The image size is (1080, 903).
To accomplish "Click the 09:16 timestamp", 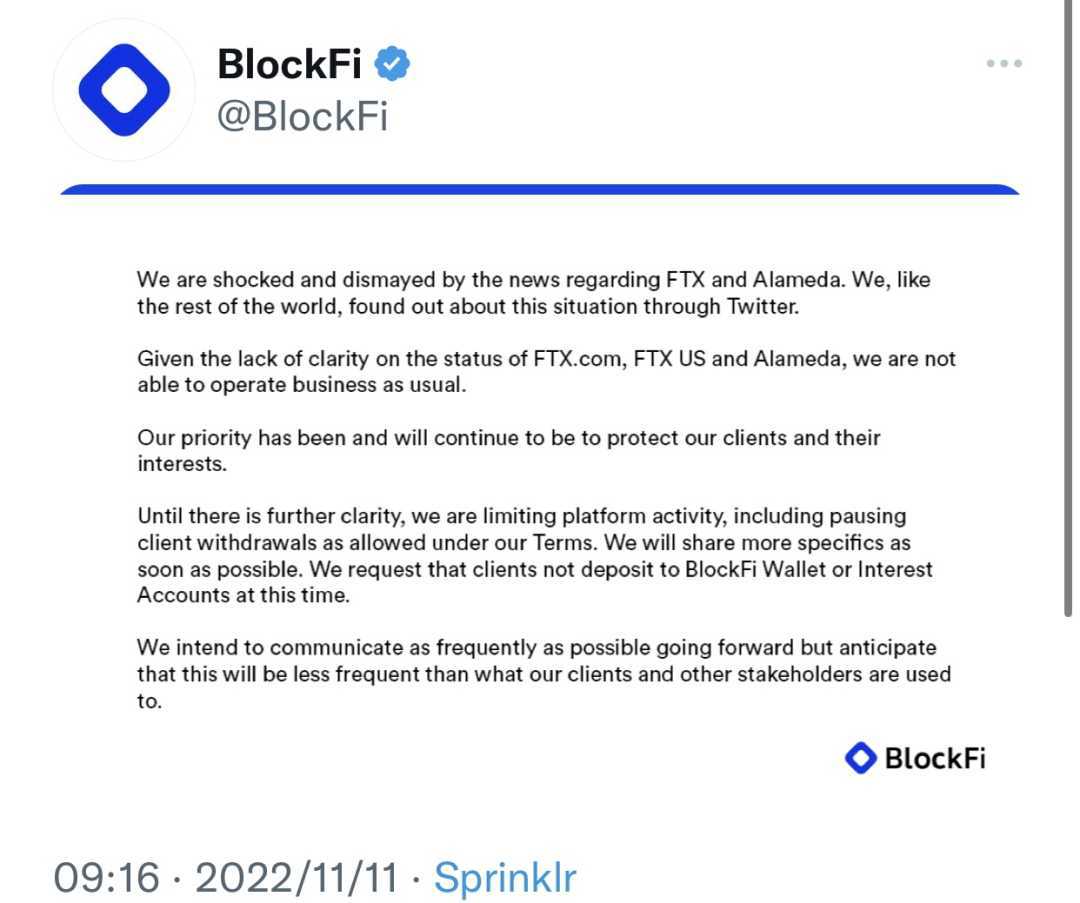I will point(106,878).
